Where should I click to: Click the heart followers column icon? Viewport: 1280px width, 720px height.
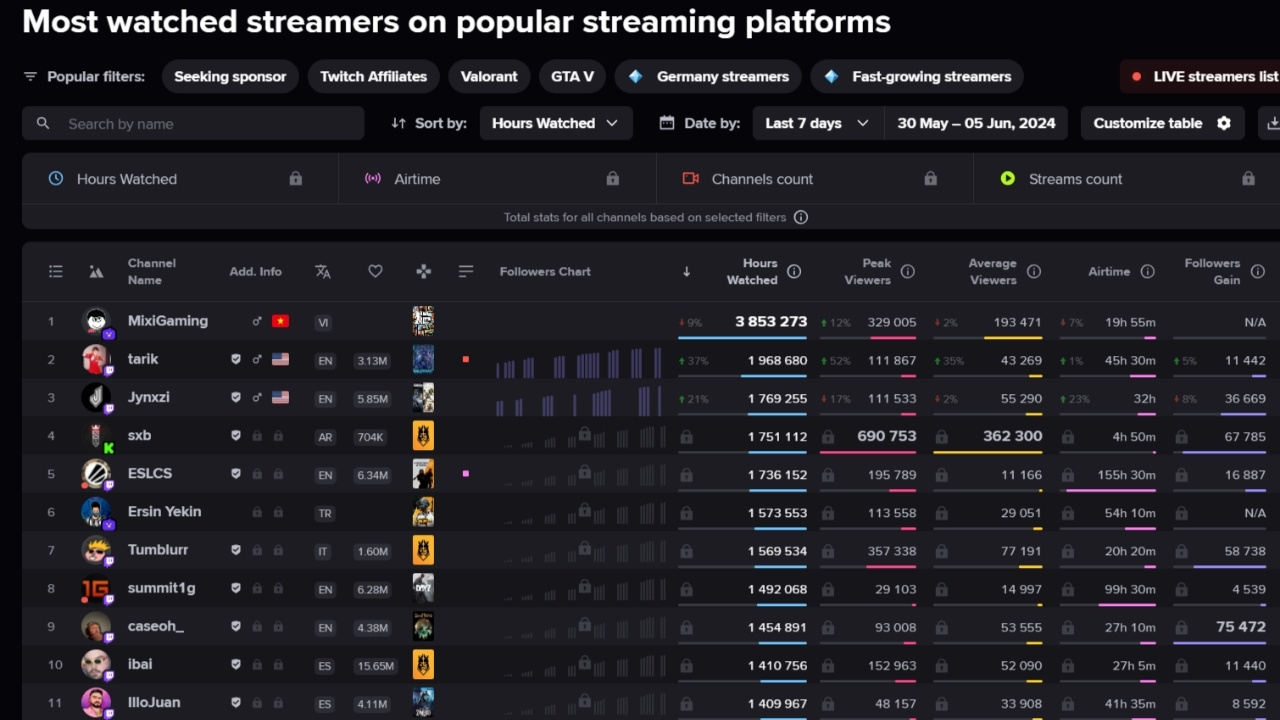[x=375, y=271]
